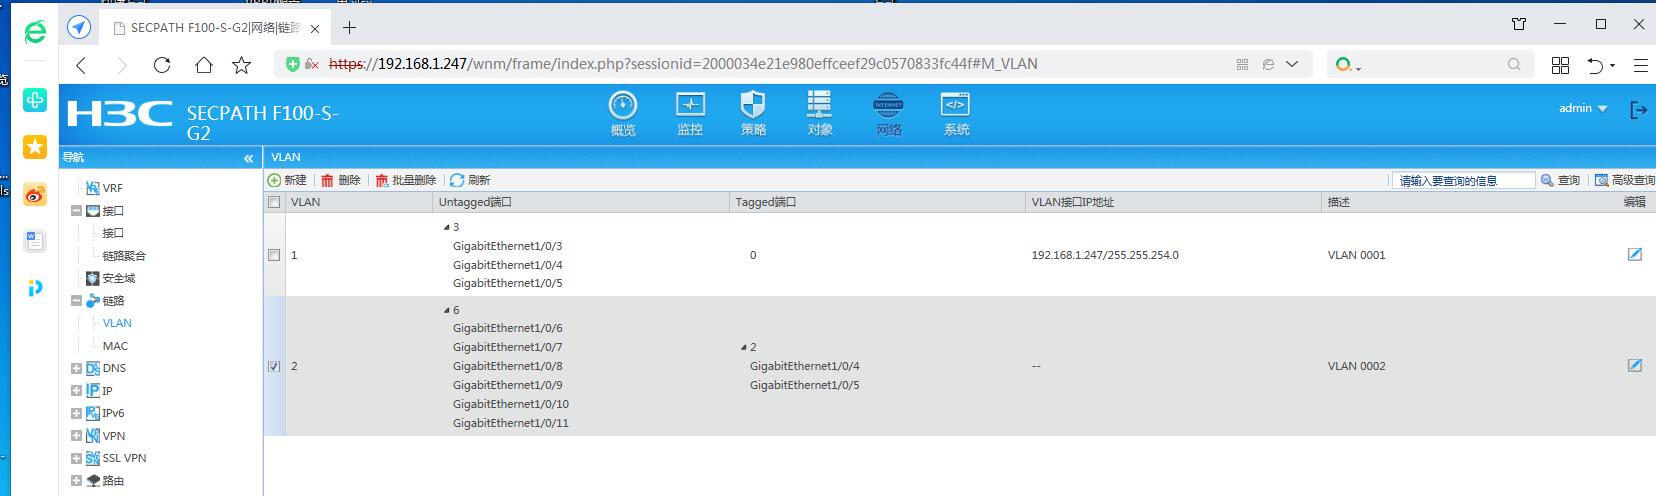Open the 系统 system icon

click(956, 113)
